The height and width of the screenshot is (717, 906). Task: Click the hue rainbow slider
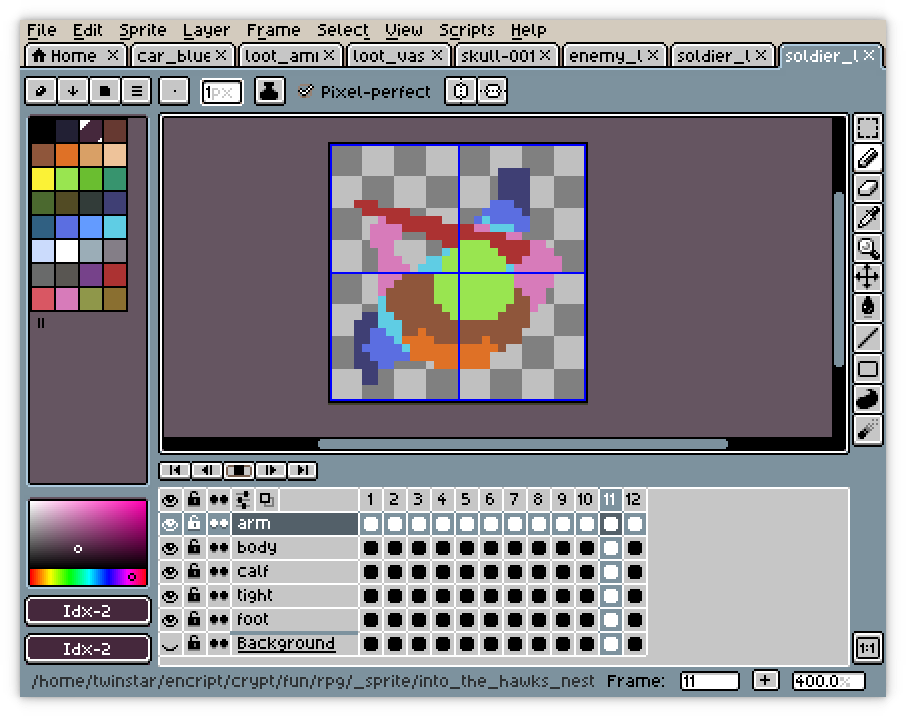(88, 577)
